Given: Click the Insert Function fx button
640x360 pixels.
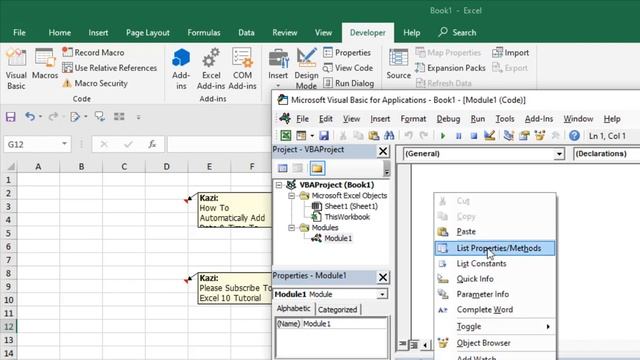Looking at the screenshot, I should [152, 144].
